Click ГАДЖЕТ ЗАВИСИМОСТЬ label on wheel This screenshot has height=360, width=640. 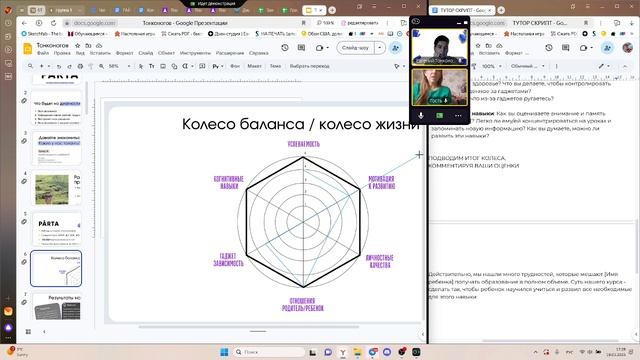tap(228, 260)
